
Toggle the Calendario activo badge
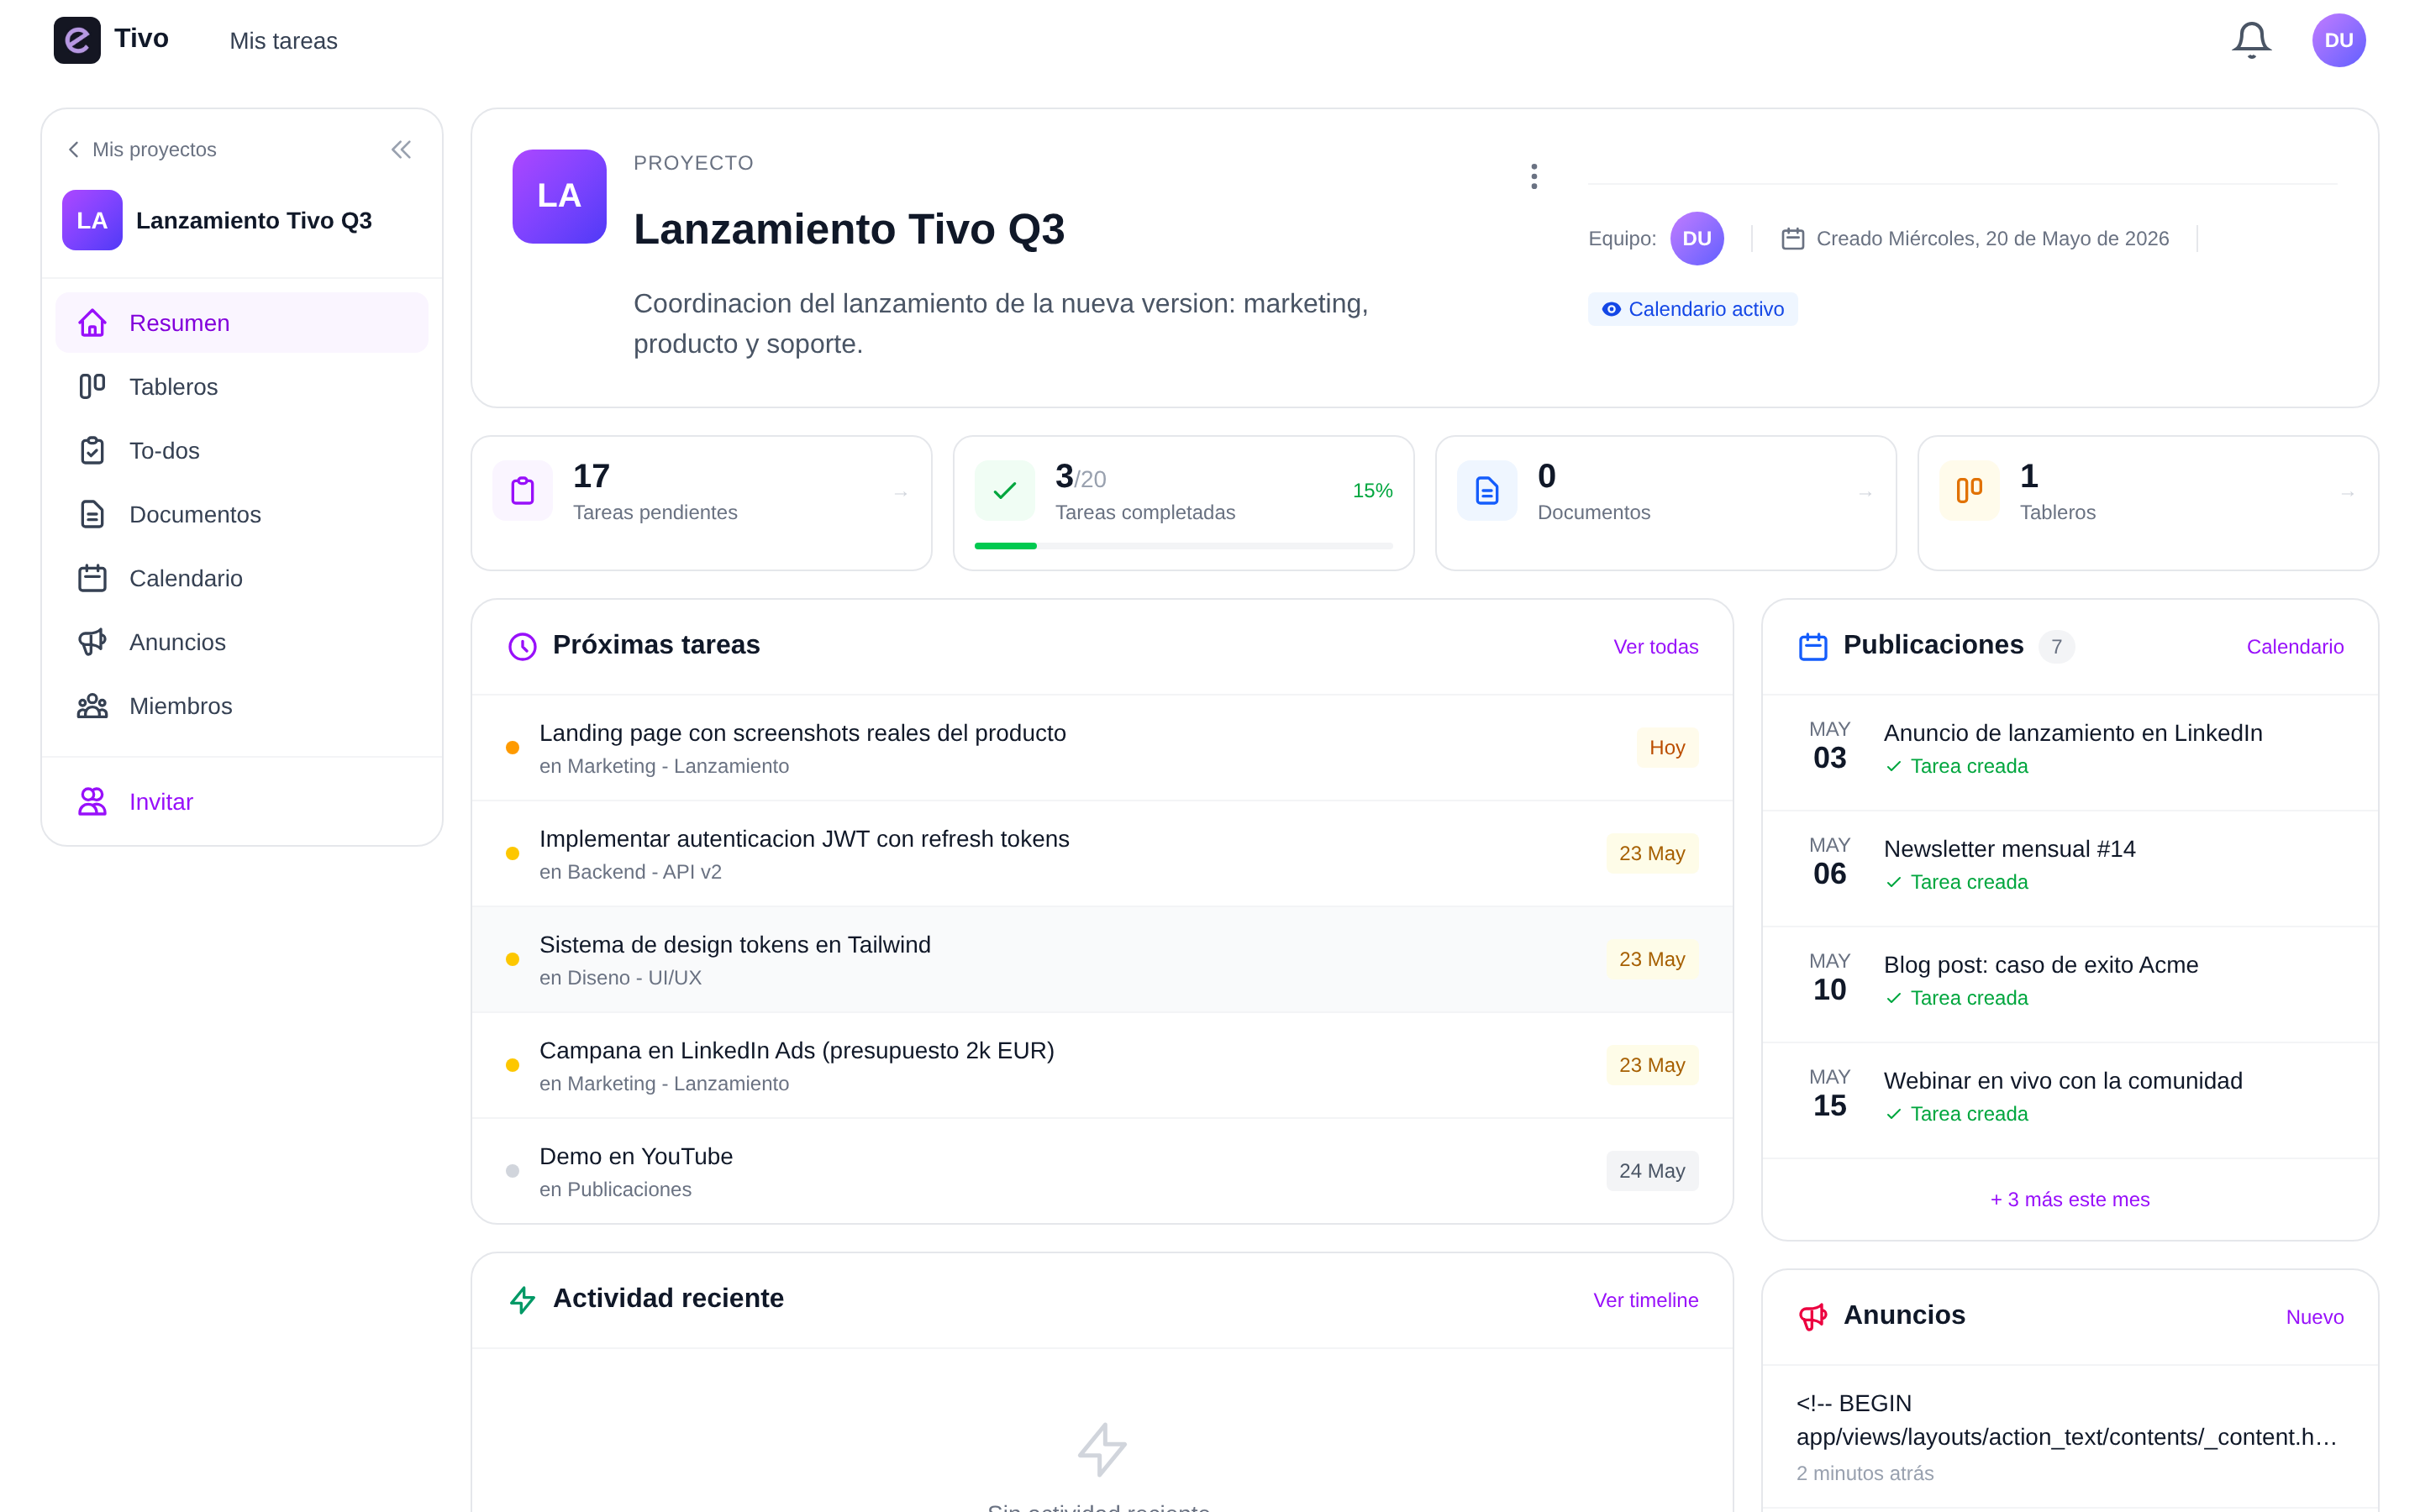[x=1692, y=309]
